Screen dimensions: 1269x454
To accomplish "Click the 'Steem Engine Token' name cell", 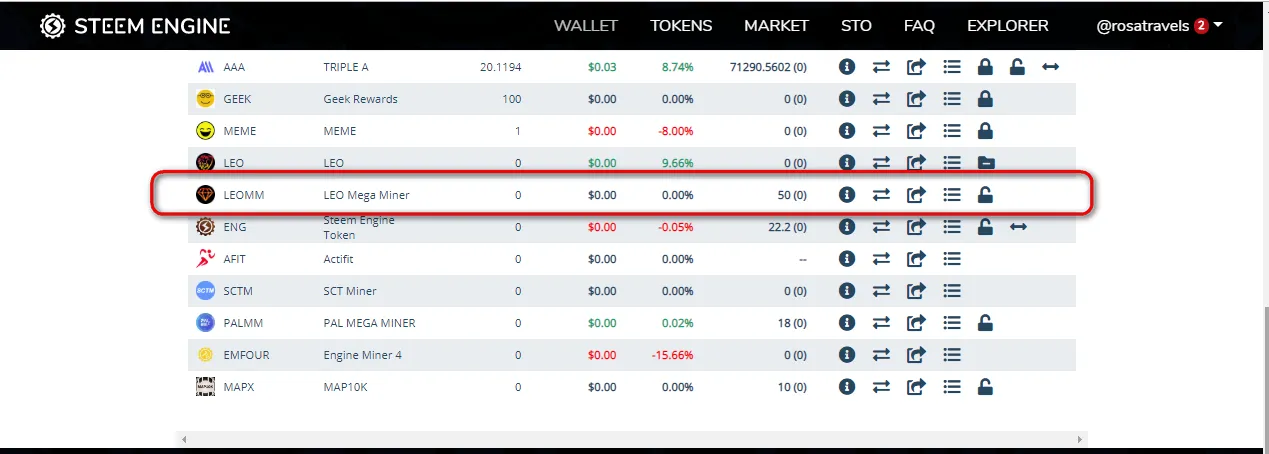I will point(359,227).
